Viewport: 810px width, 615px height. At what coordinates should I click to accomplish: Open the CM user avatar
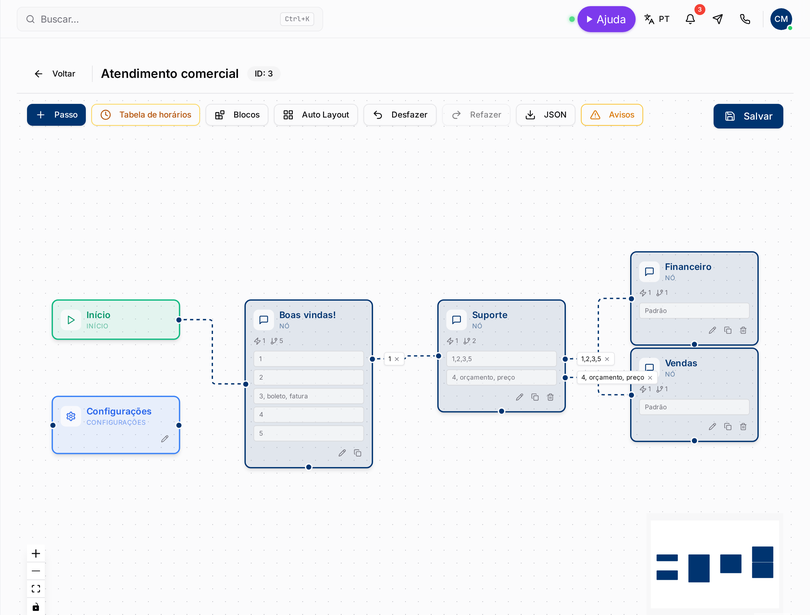(x=781, y=19)
